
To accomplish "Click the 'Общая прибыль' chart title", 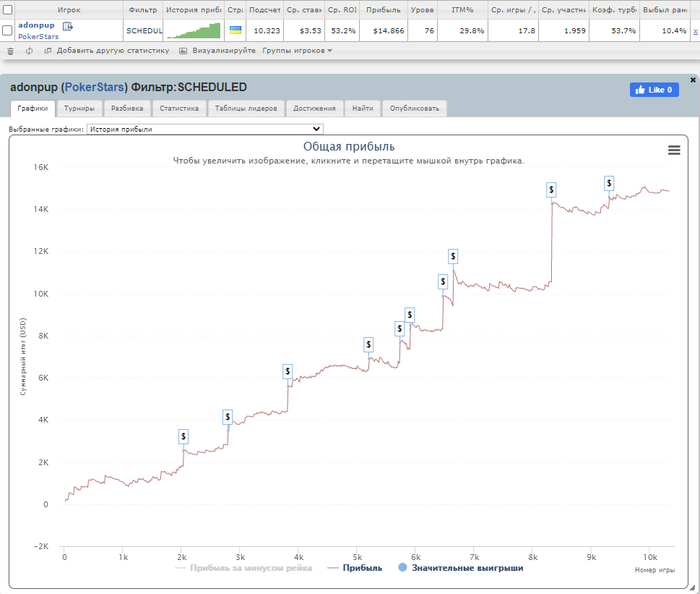I will tap(349, 146).
